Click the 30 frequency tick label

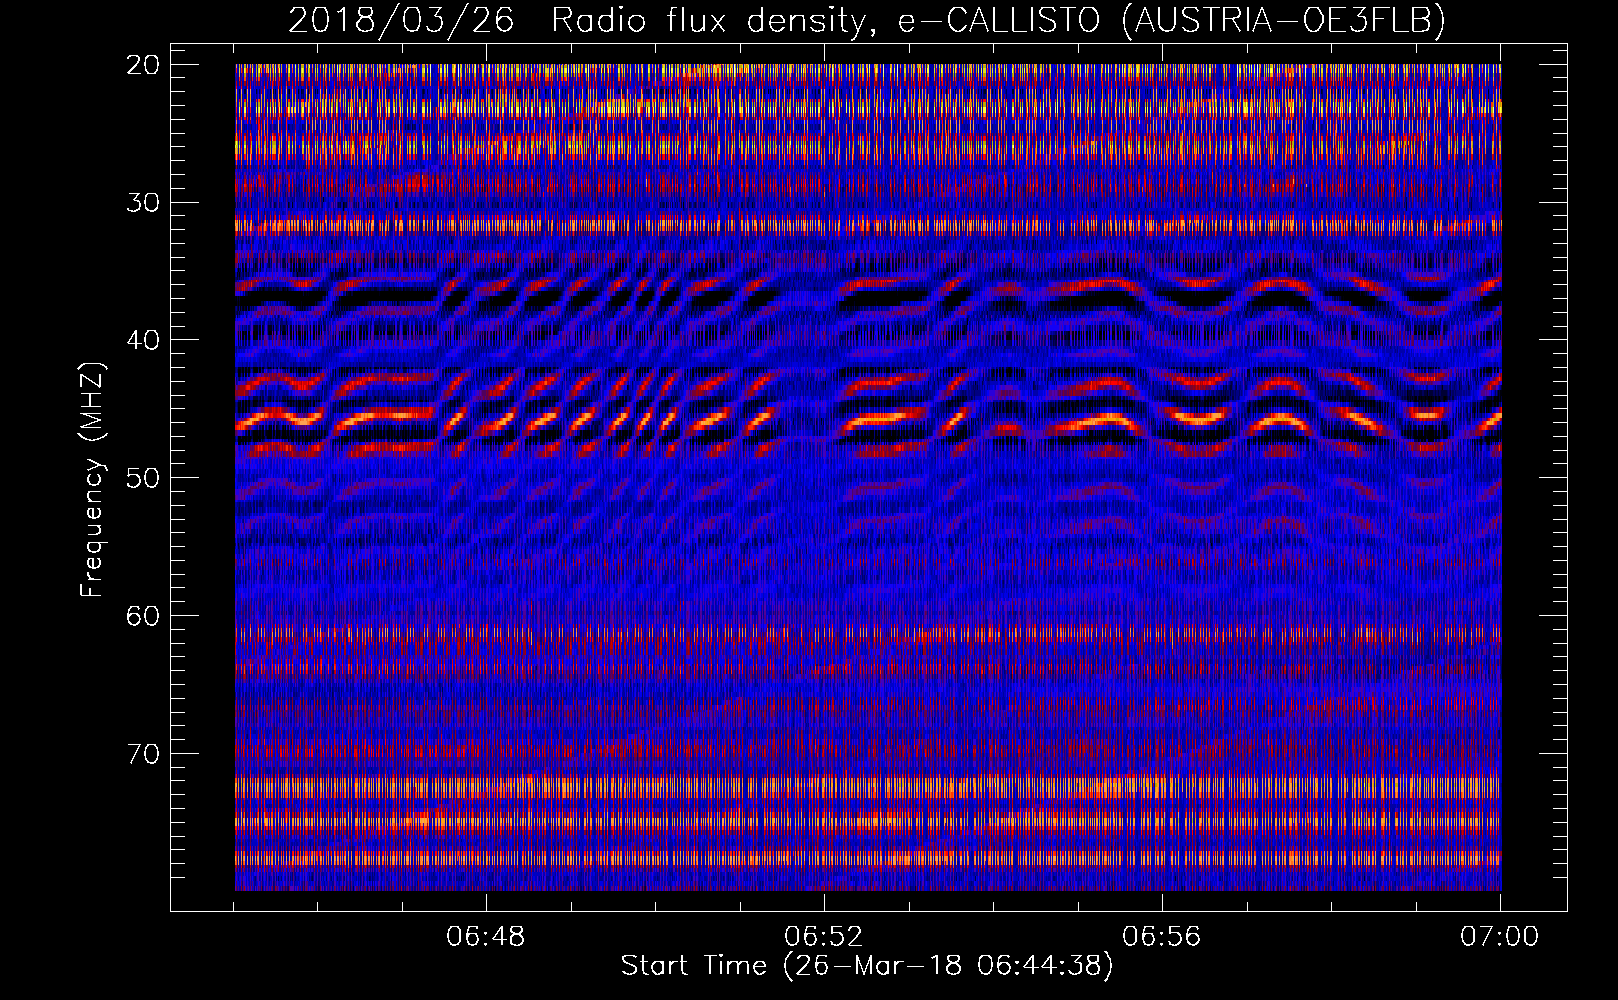[144, 202]
